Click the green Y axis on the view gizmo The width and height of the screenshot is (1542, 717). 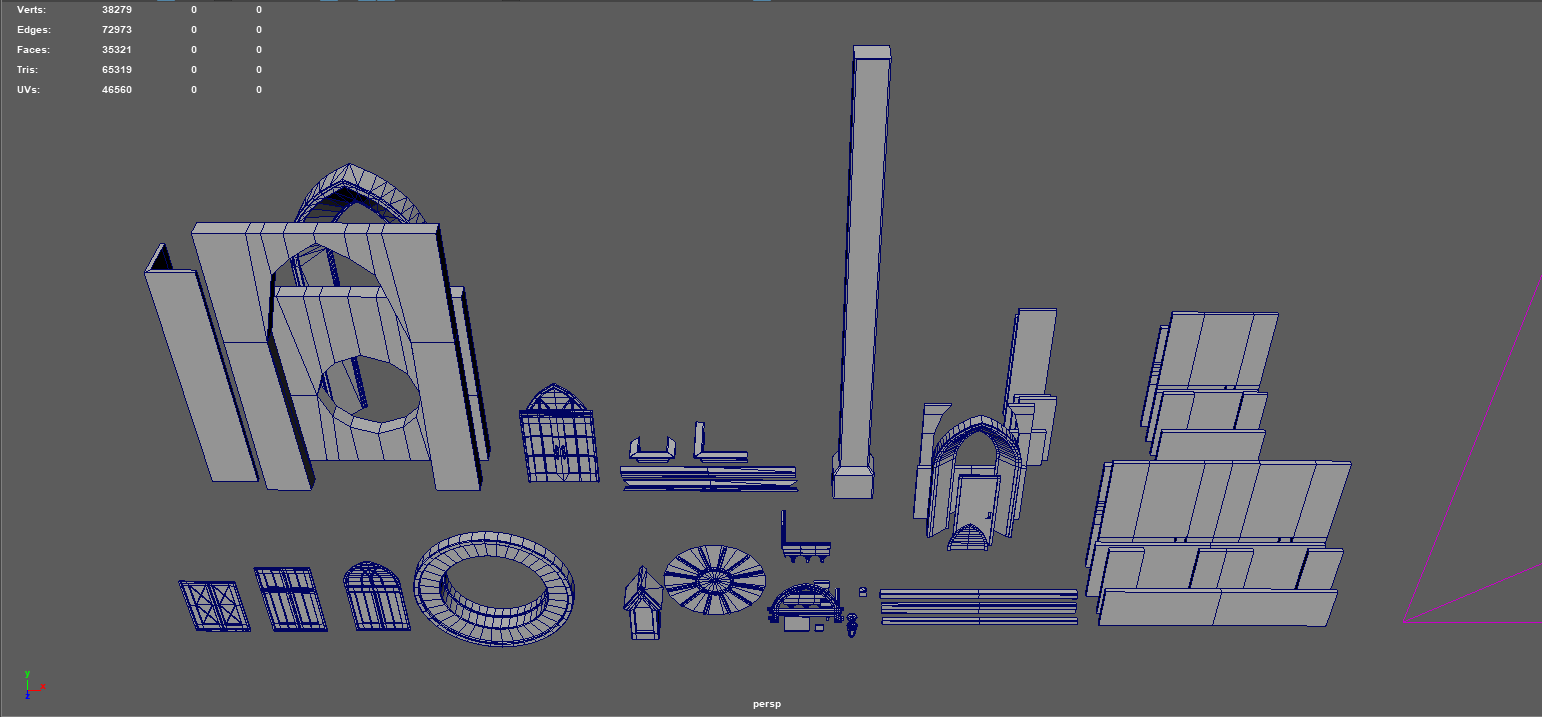click(27, 674)
